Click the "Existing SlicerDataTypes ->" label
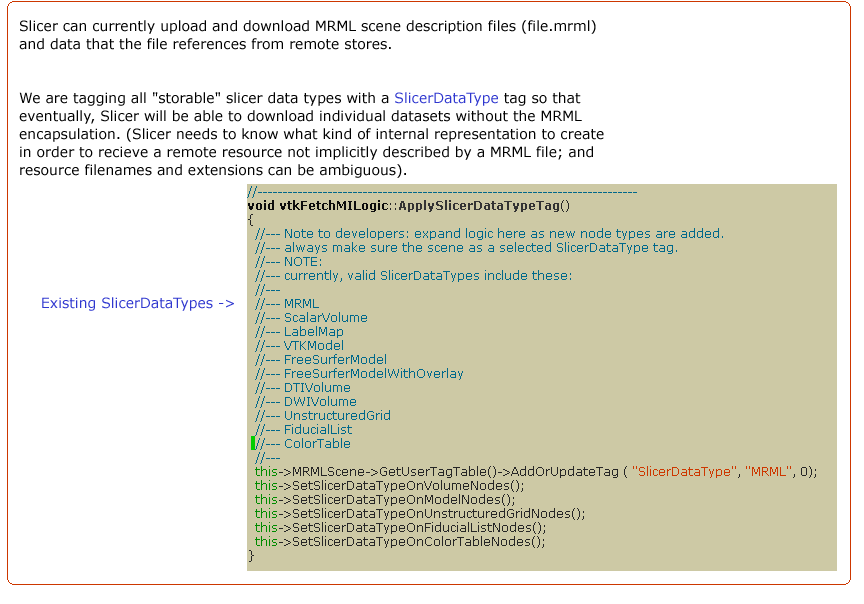The image size is (864, 604). coord(137,303)
